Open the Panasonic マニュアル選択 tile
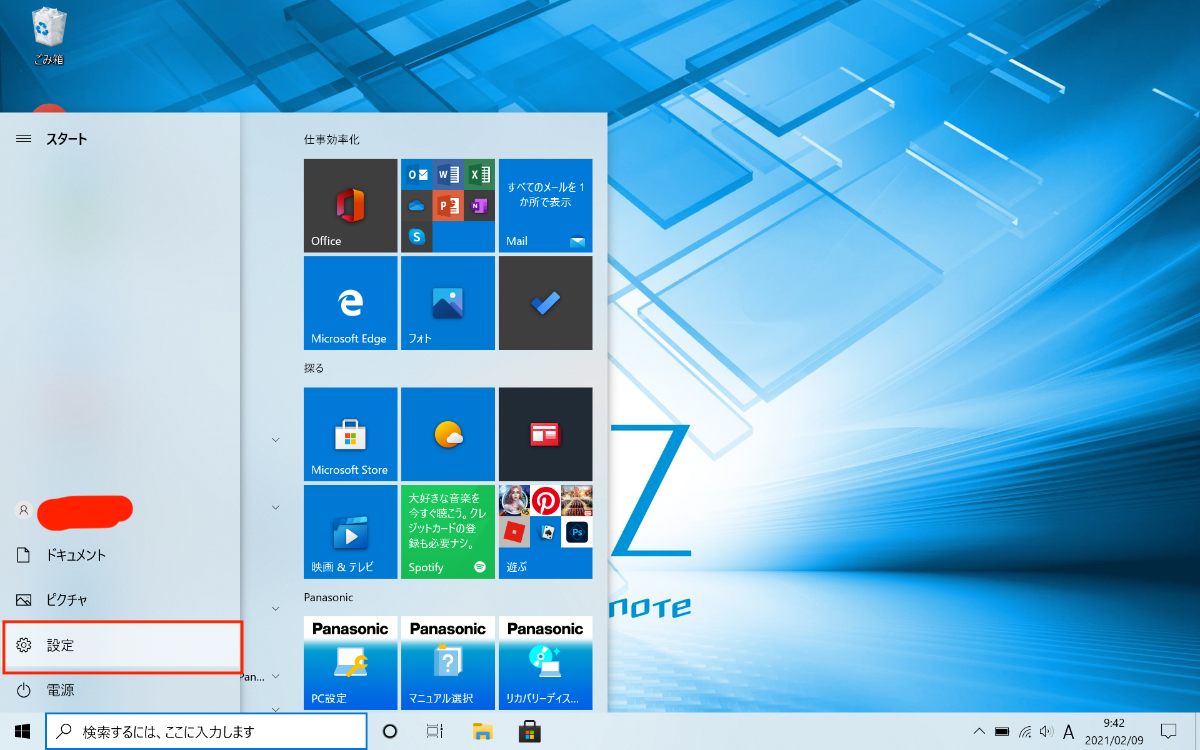1200x750 pixels. click(448, 663)
